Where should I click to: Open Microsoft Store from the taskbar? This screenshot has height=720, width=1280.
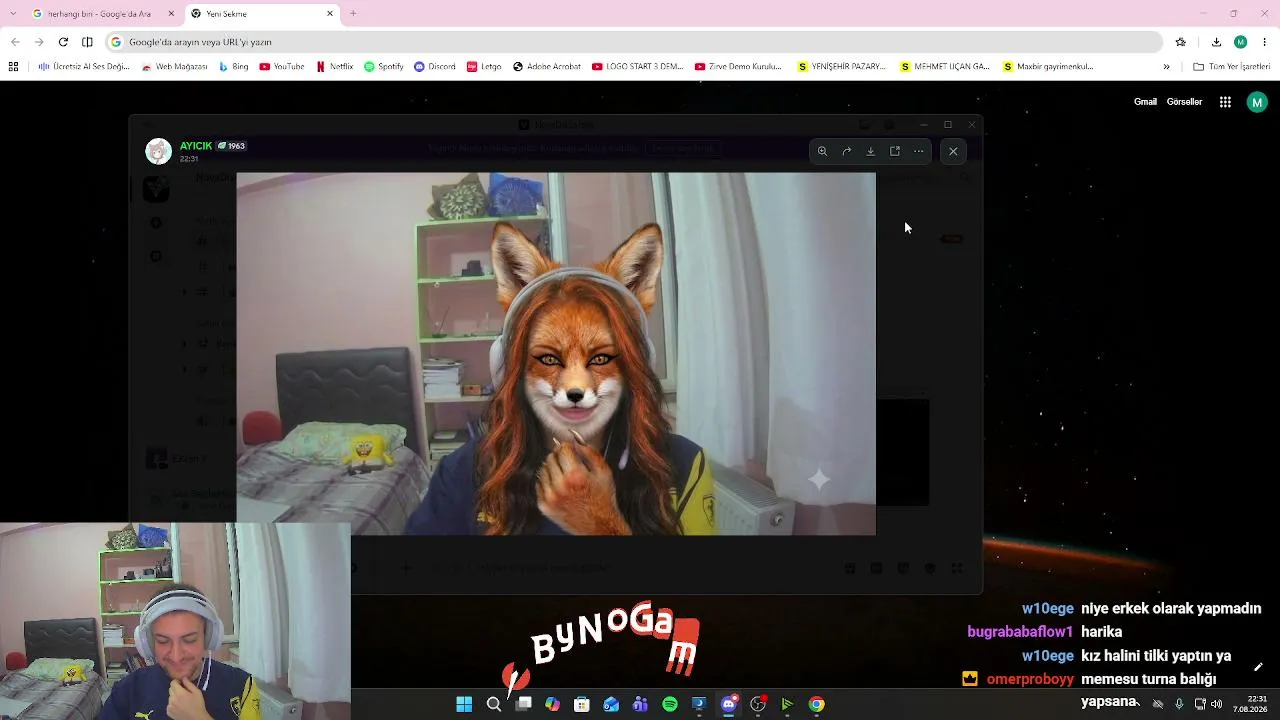coord(582,704)
